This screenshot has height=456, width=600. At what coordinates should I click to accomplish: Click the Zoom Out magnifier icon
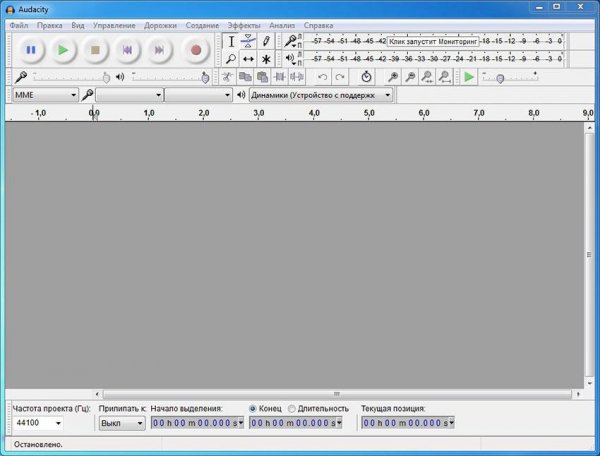coord(410,77)
